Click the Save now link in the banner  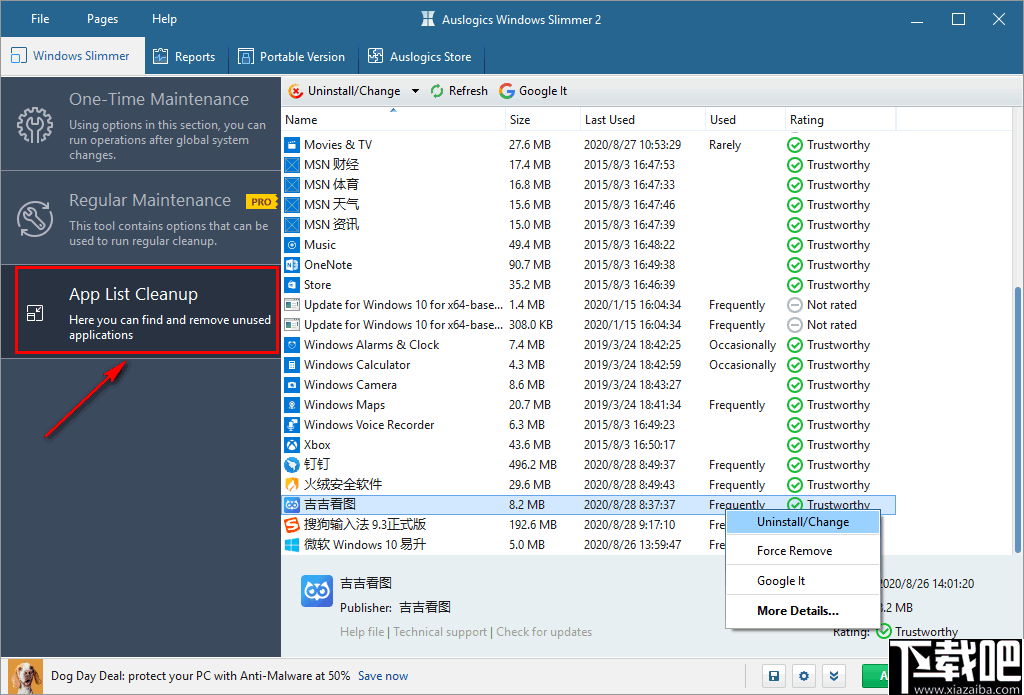(x=382, y=676)
